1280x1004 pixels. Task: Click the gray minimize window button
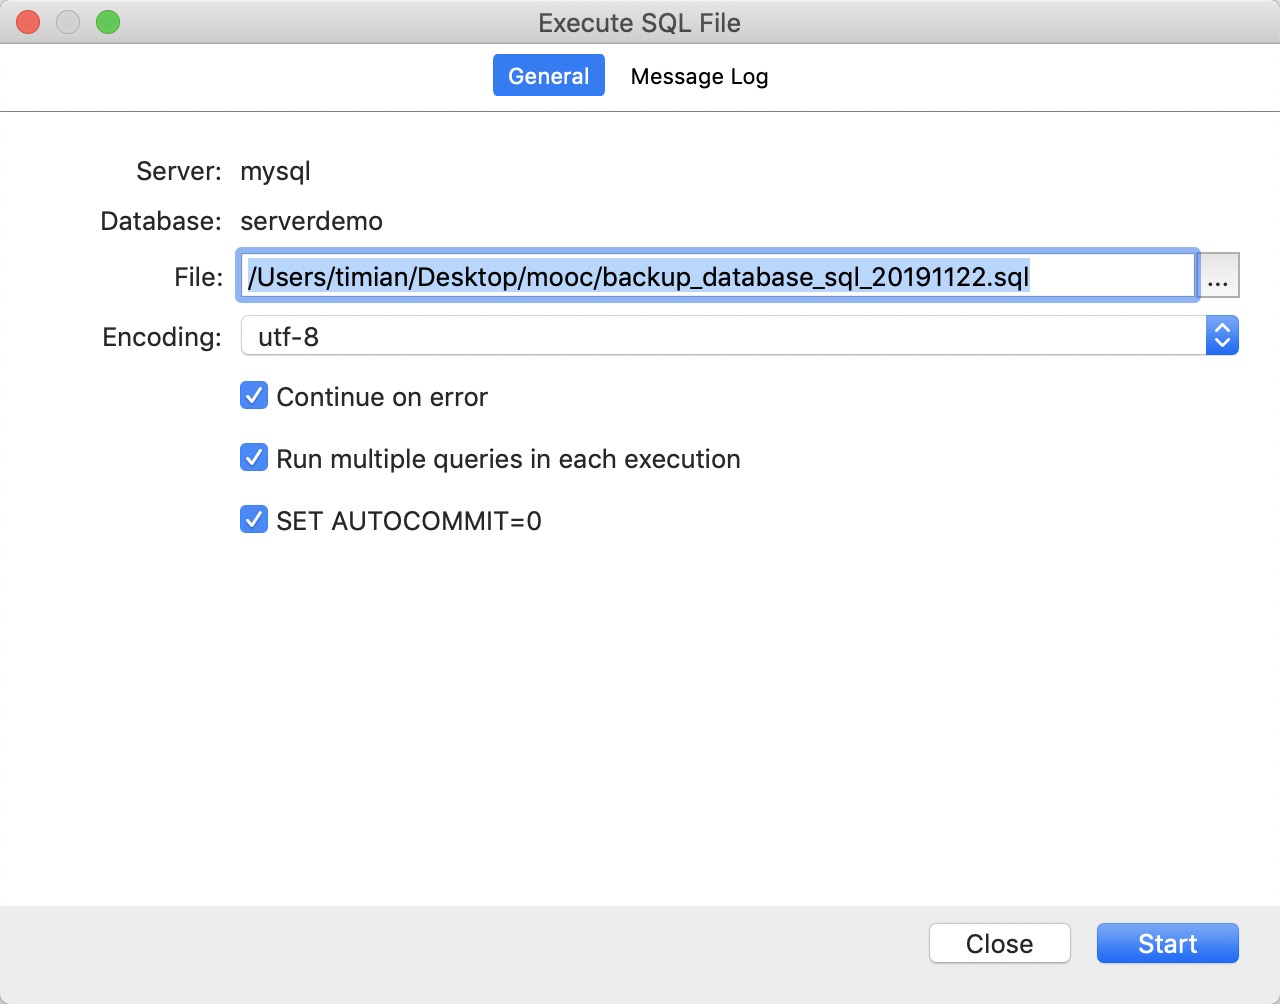point(68,22)
